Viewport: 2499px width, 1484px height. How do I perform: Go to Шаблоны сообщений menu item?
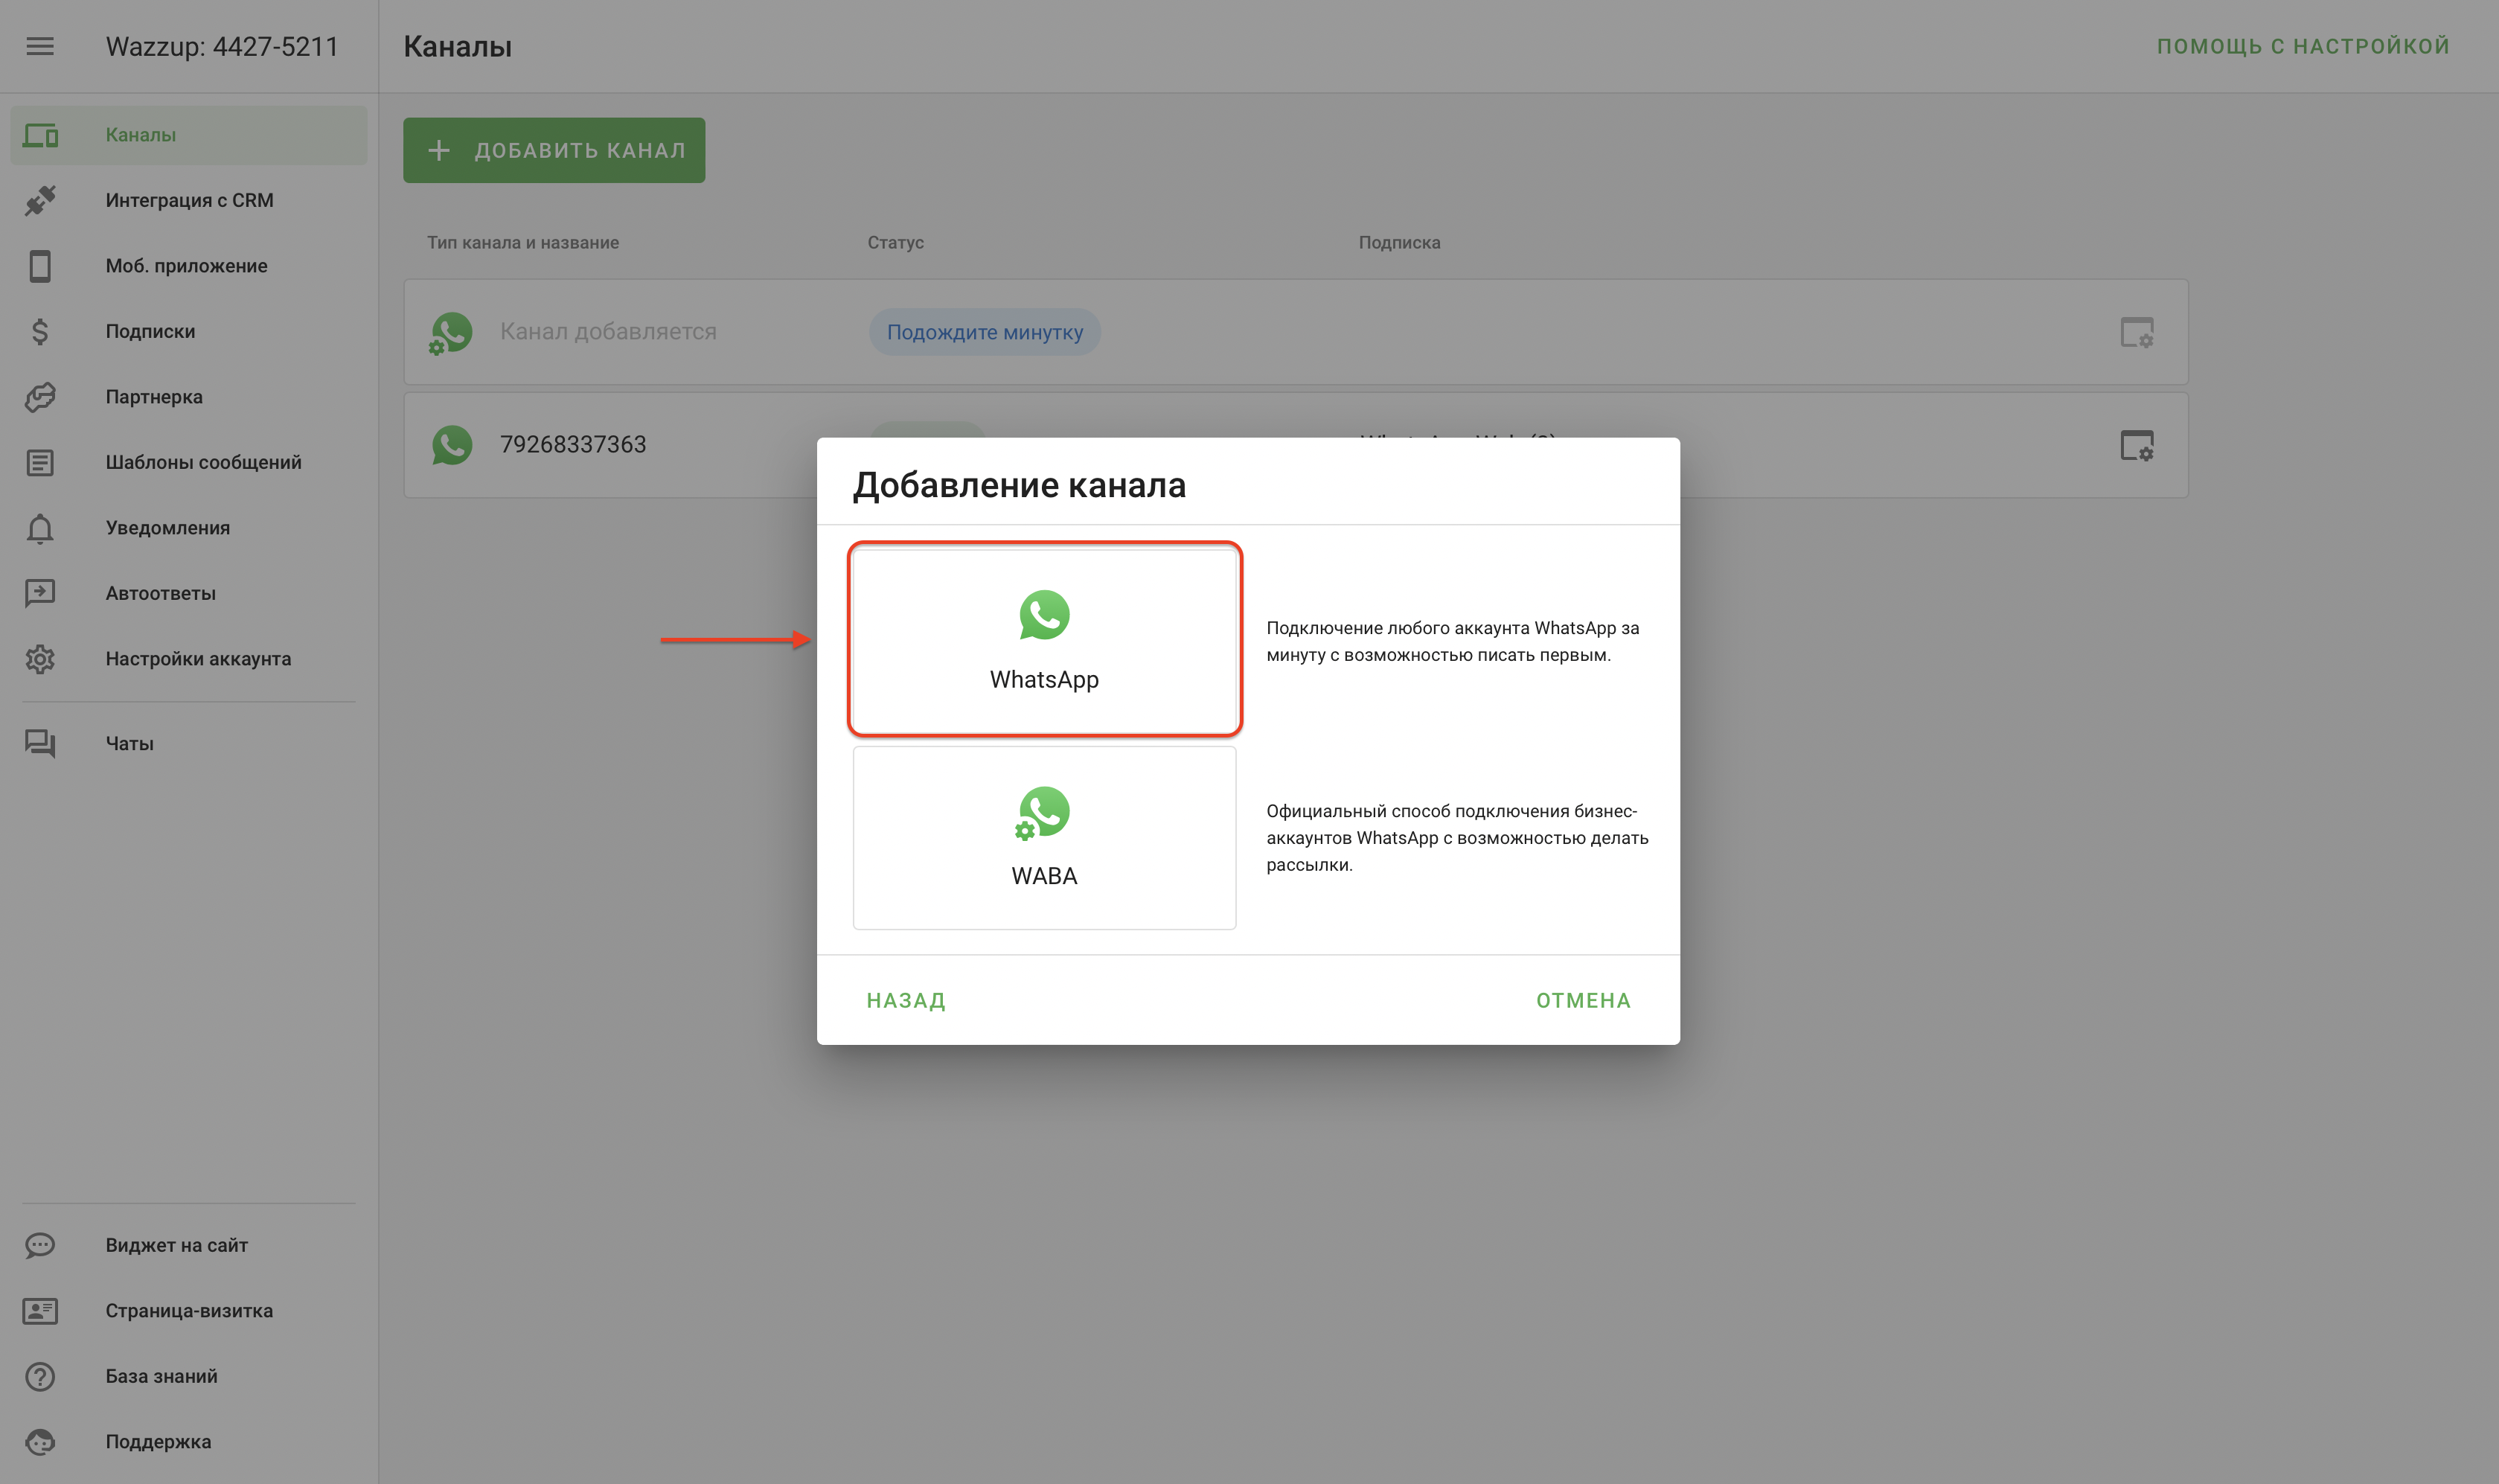pyautogui.click(x=203, y=462)
